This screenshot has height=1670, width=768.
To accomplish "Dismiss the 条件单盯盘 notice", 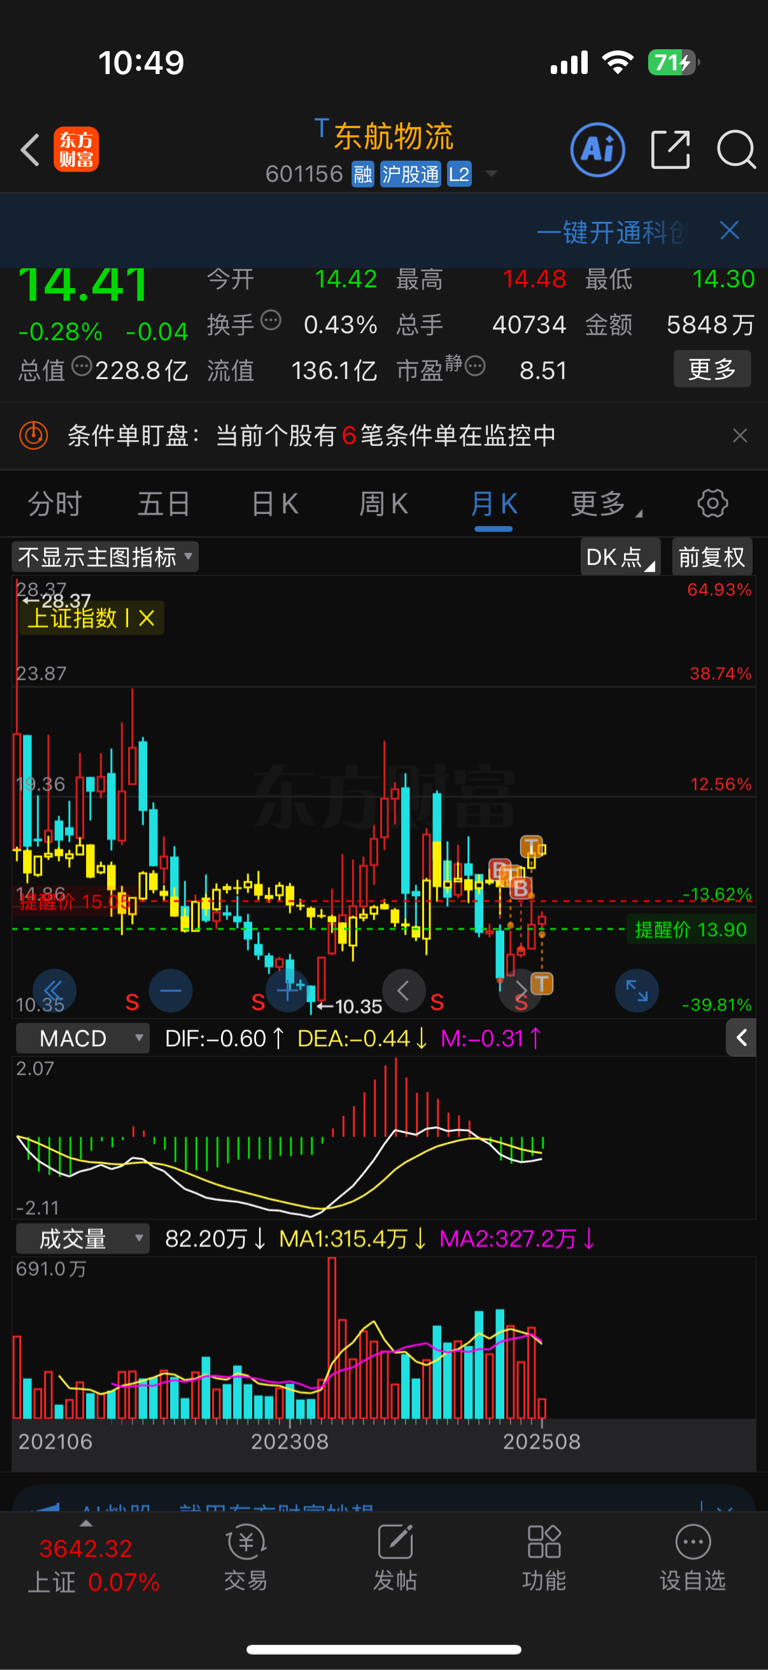I will click(x=740, y=435).
